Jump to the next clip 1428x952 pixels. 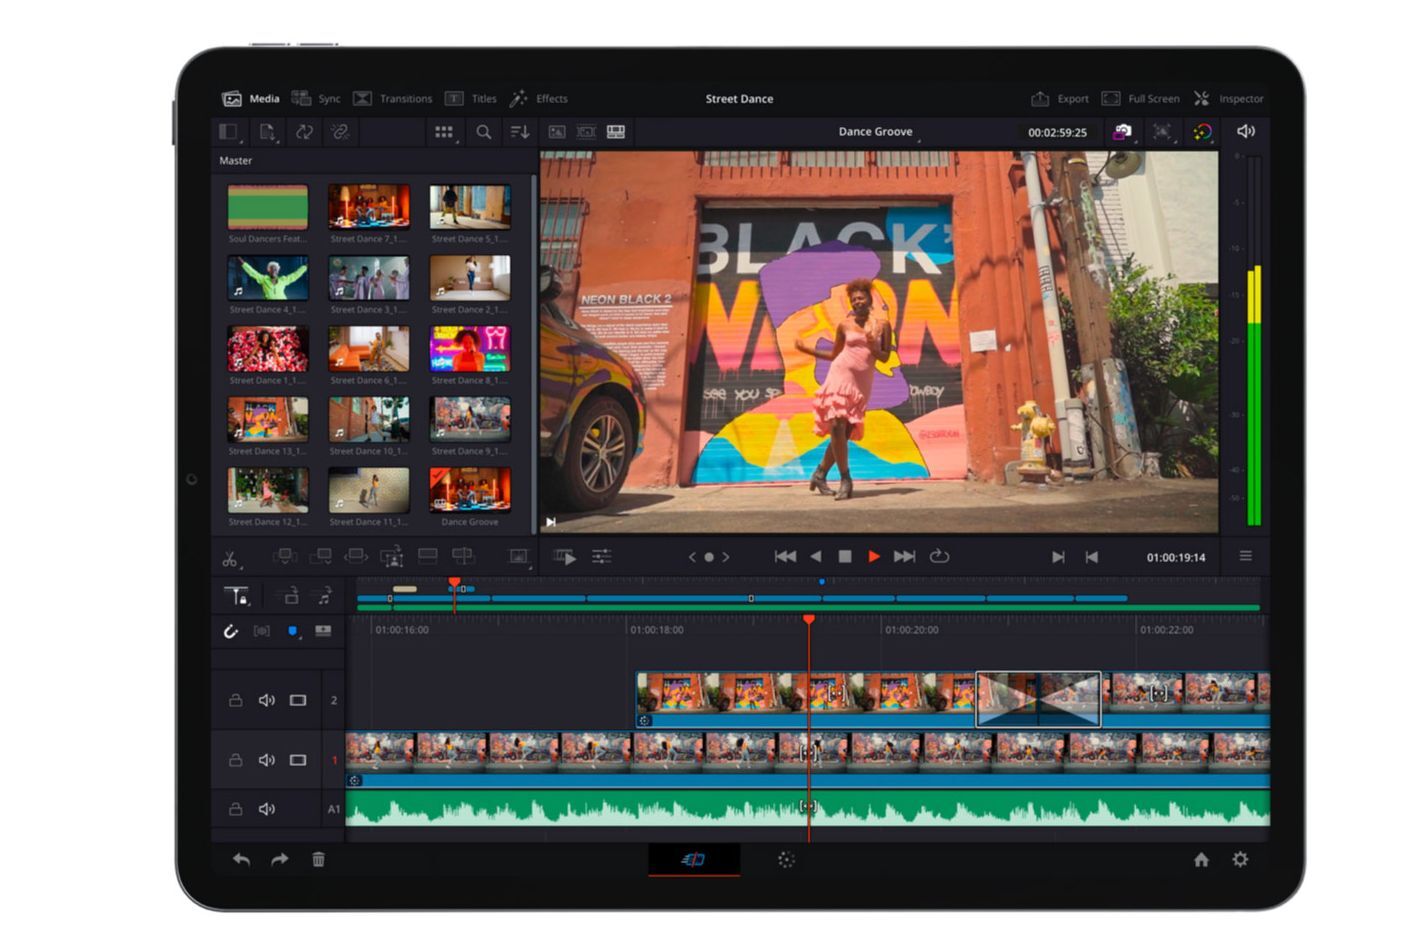pyautogui.click(x=904, y=557)
